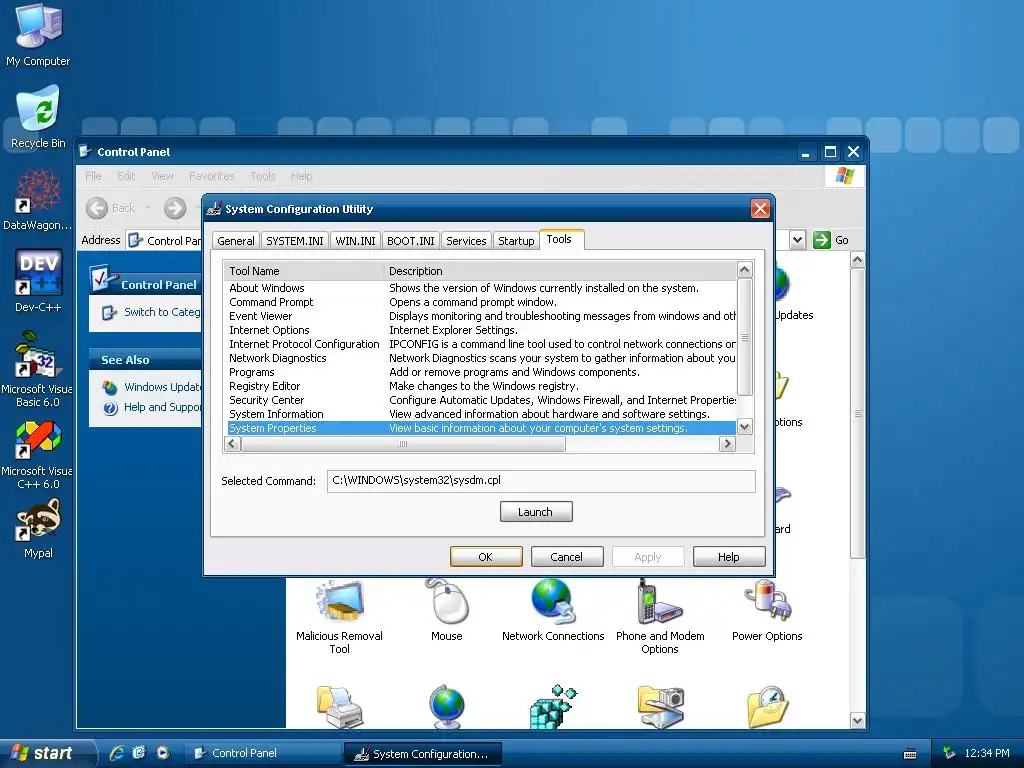1024x768 pixels.
Task: Click the keyboard tray icon
Action: (910, 754)
